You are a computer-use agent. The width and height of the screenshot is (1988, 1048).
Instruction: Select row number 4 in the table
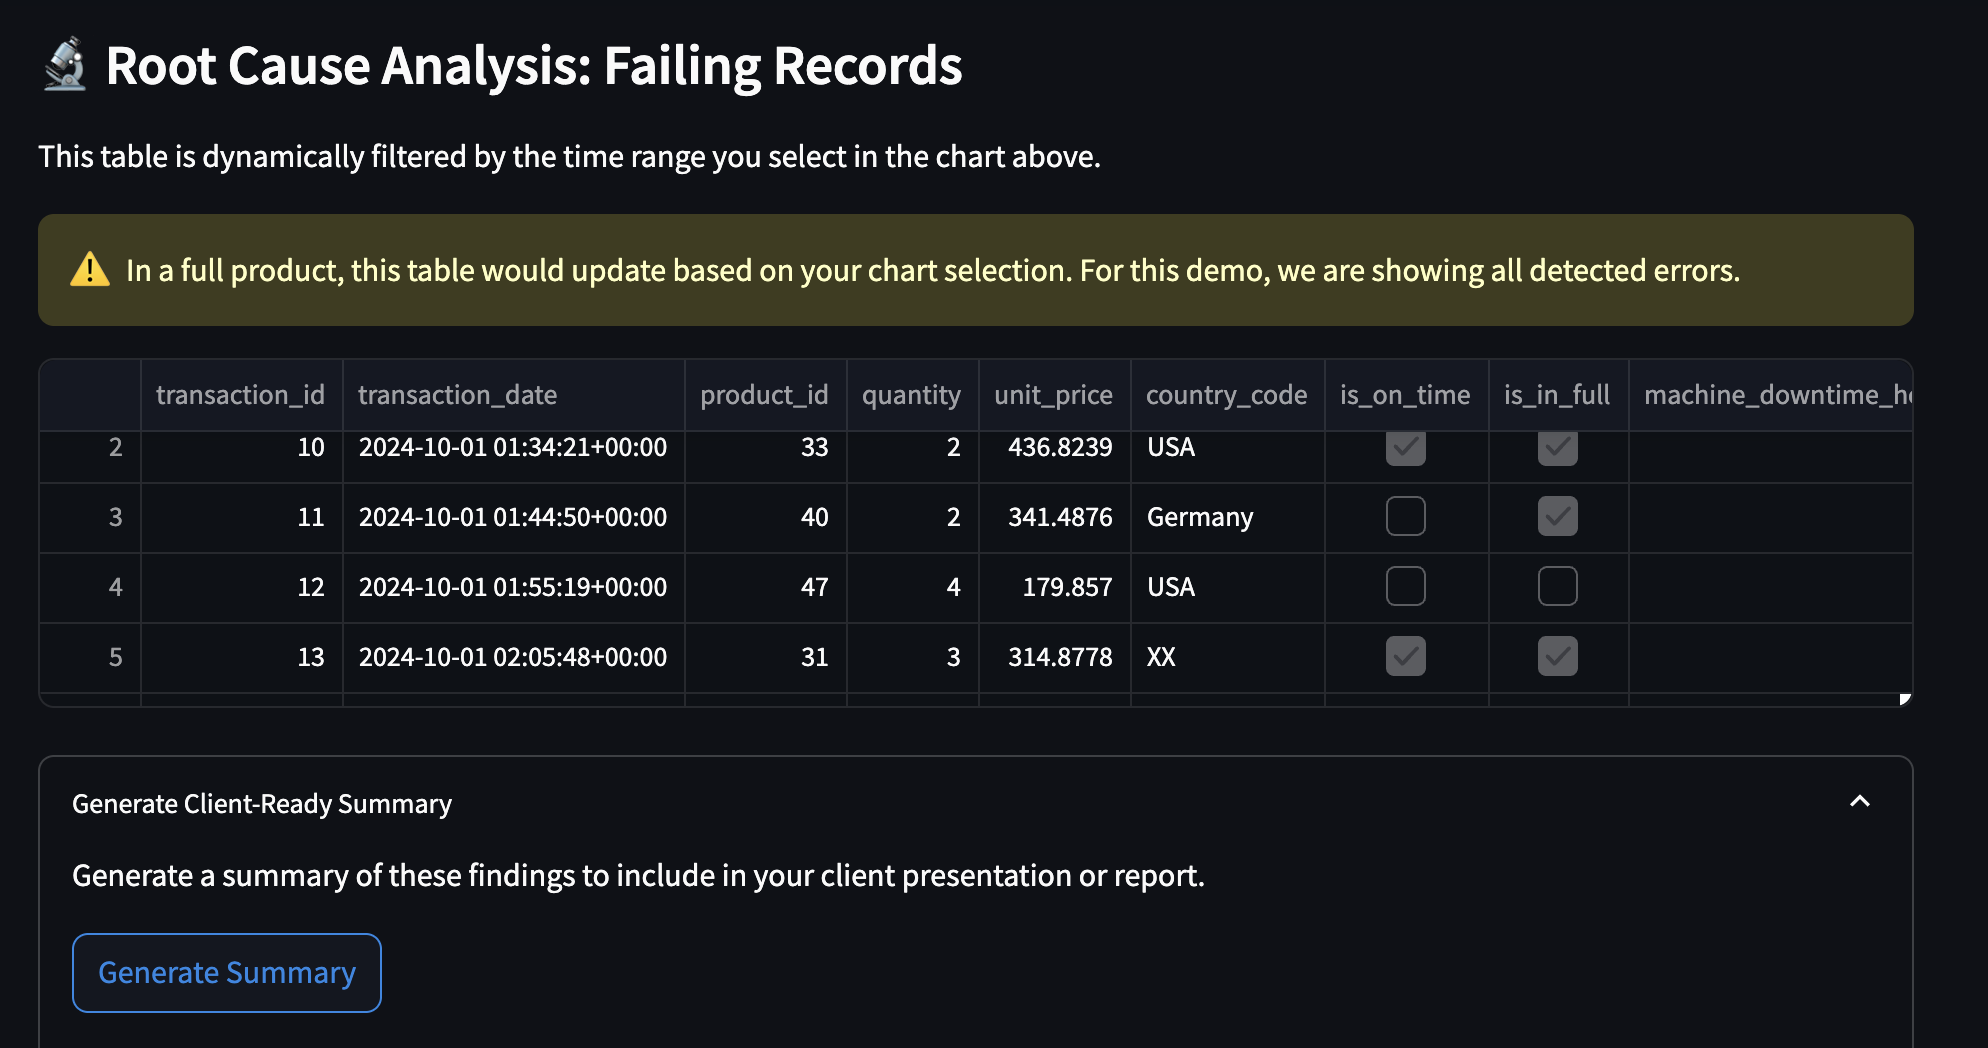pyautogui.click(x=116, y=587)
